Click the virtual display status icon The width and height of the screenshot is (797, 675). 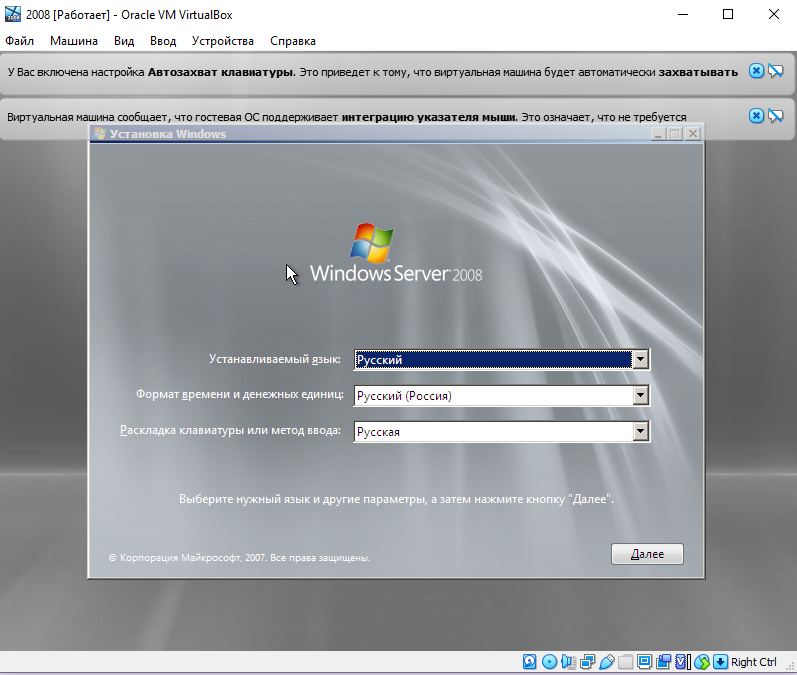click(645, 662)
